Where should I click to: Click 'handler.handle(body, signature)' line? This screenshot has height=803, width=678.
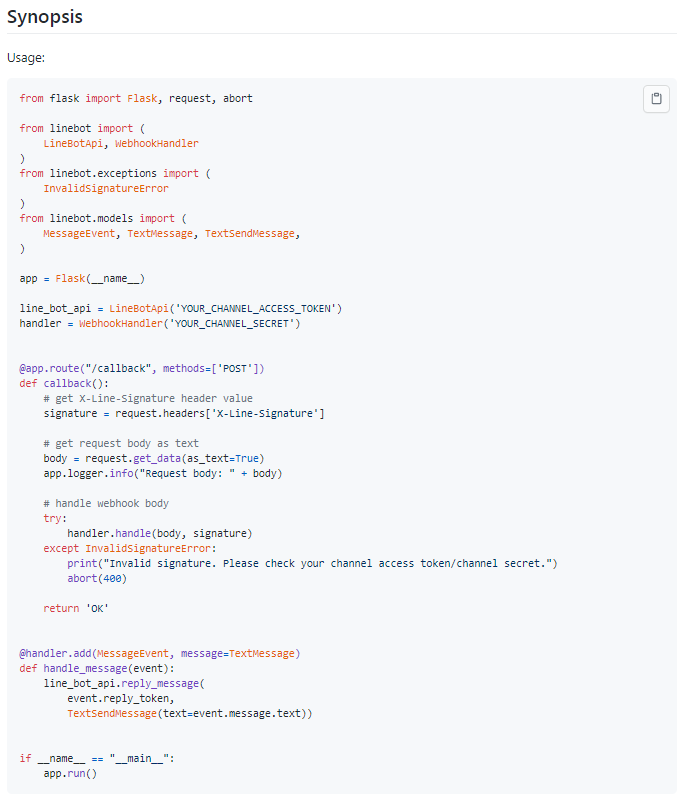160,533
